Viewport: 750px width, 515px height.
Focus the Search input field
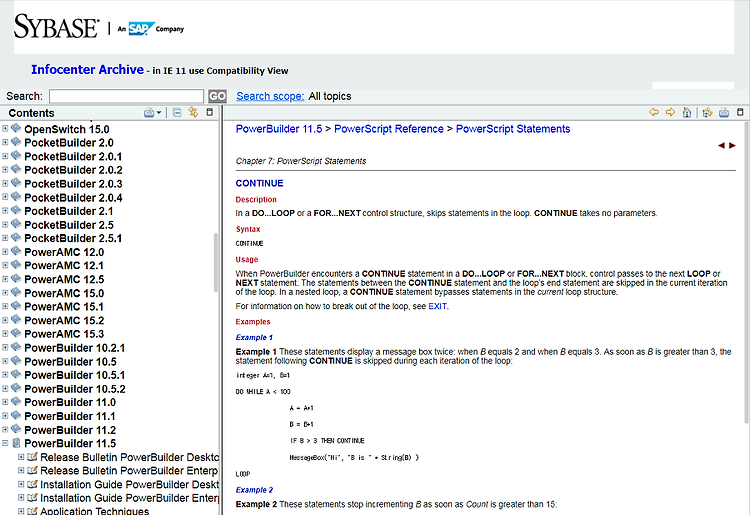pyautogui.click(x=126, y=96)
